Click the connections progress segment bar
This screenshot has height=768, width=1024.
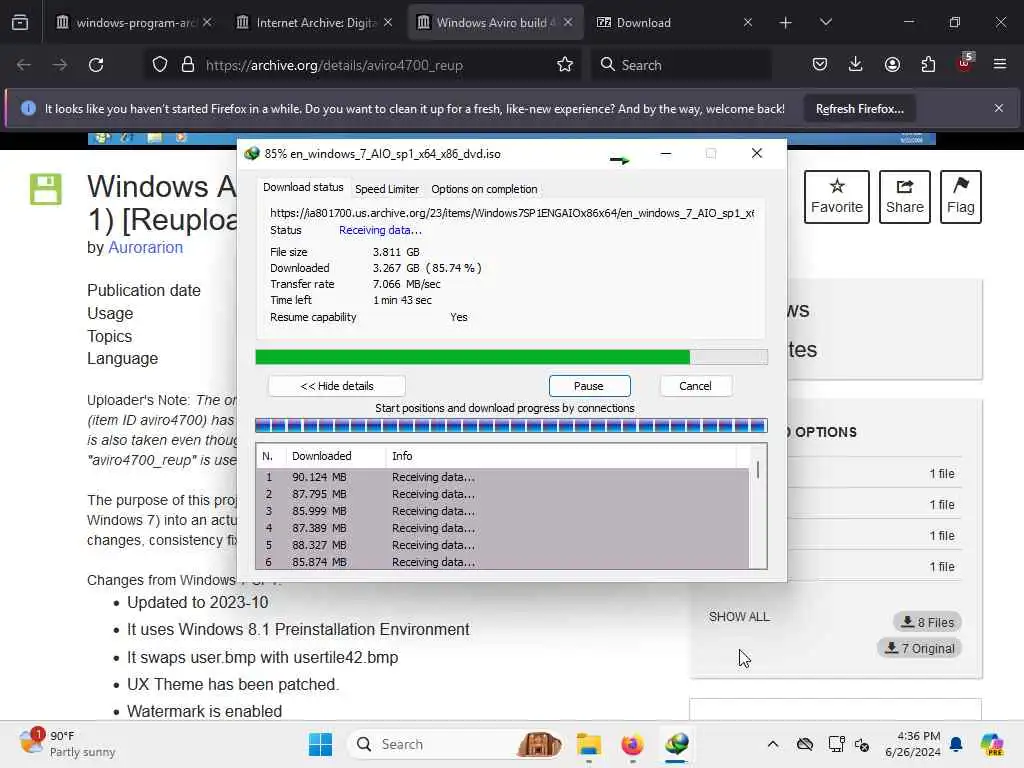point(511,426)
